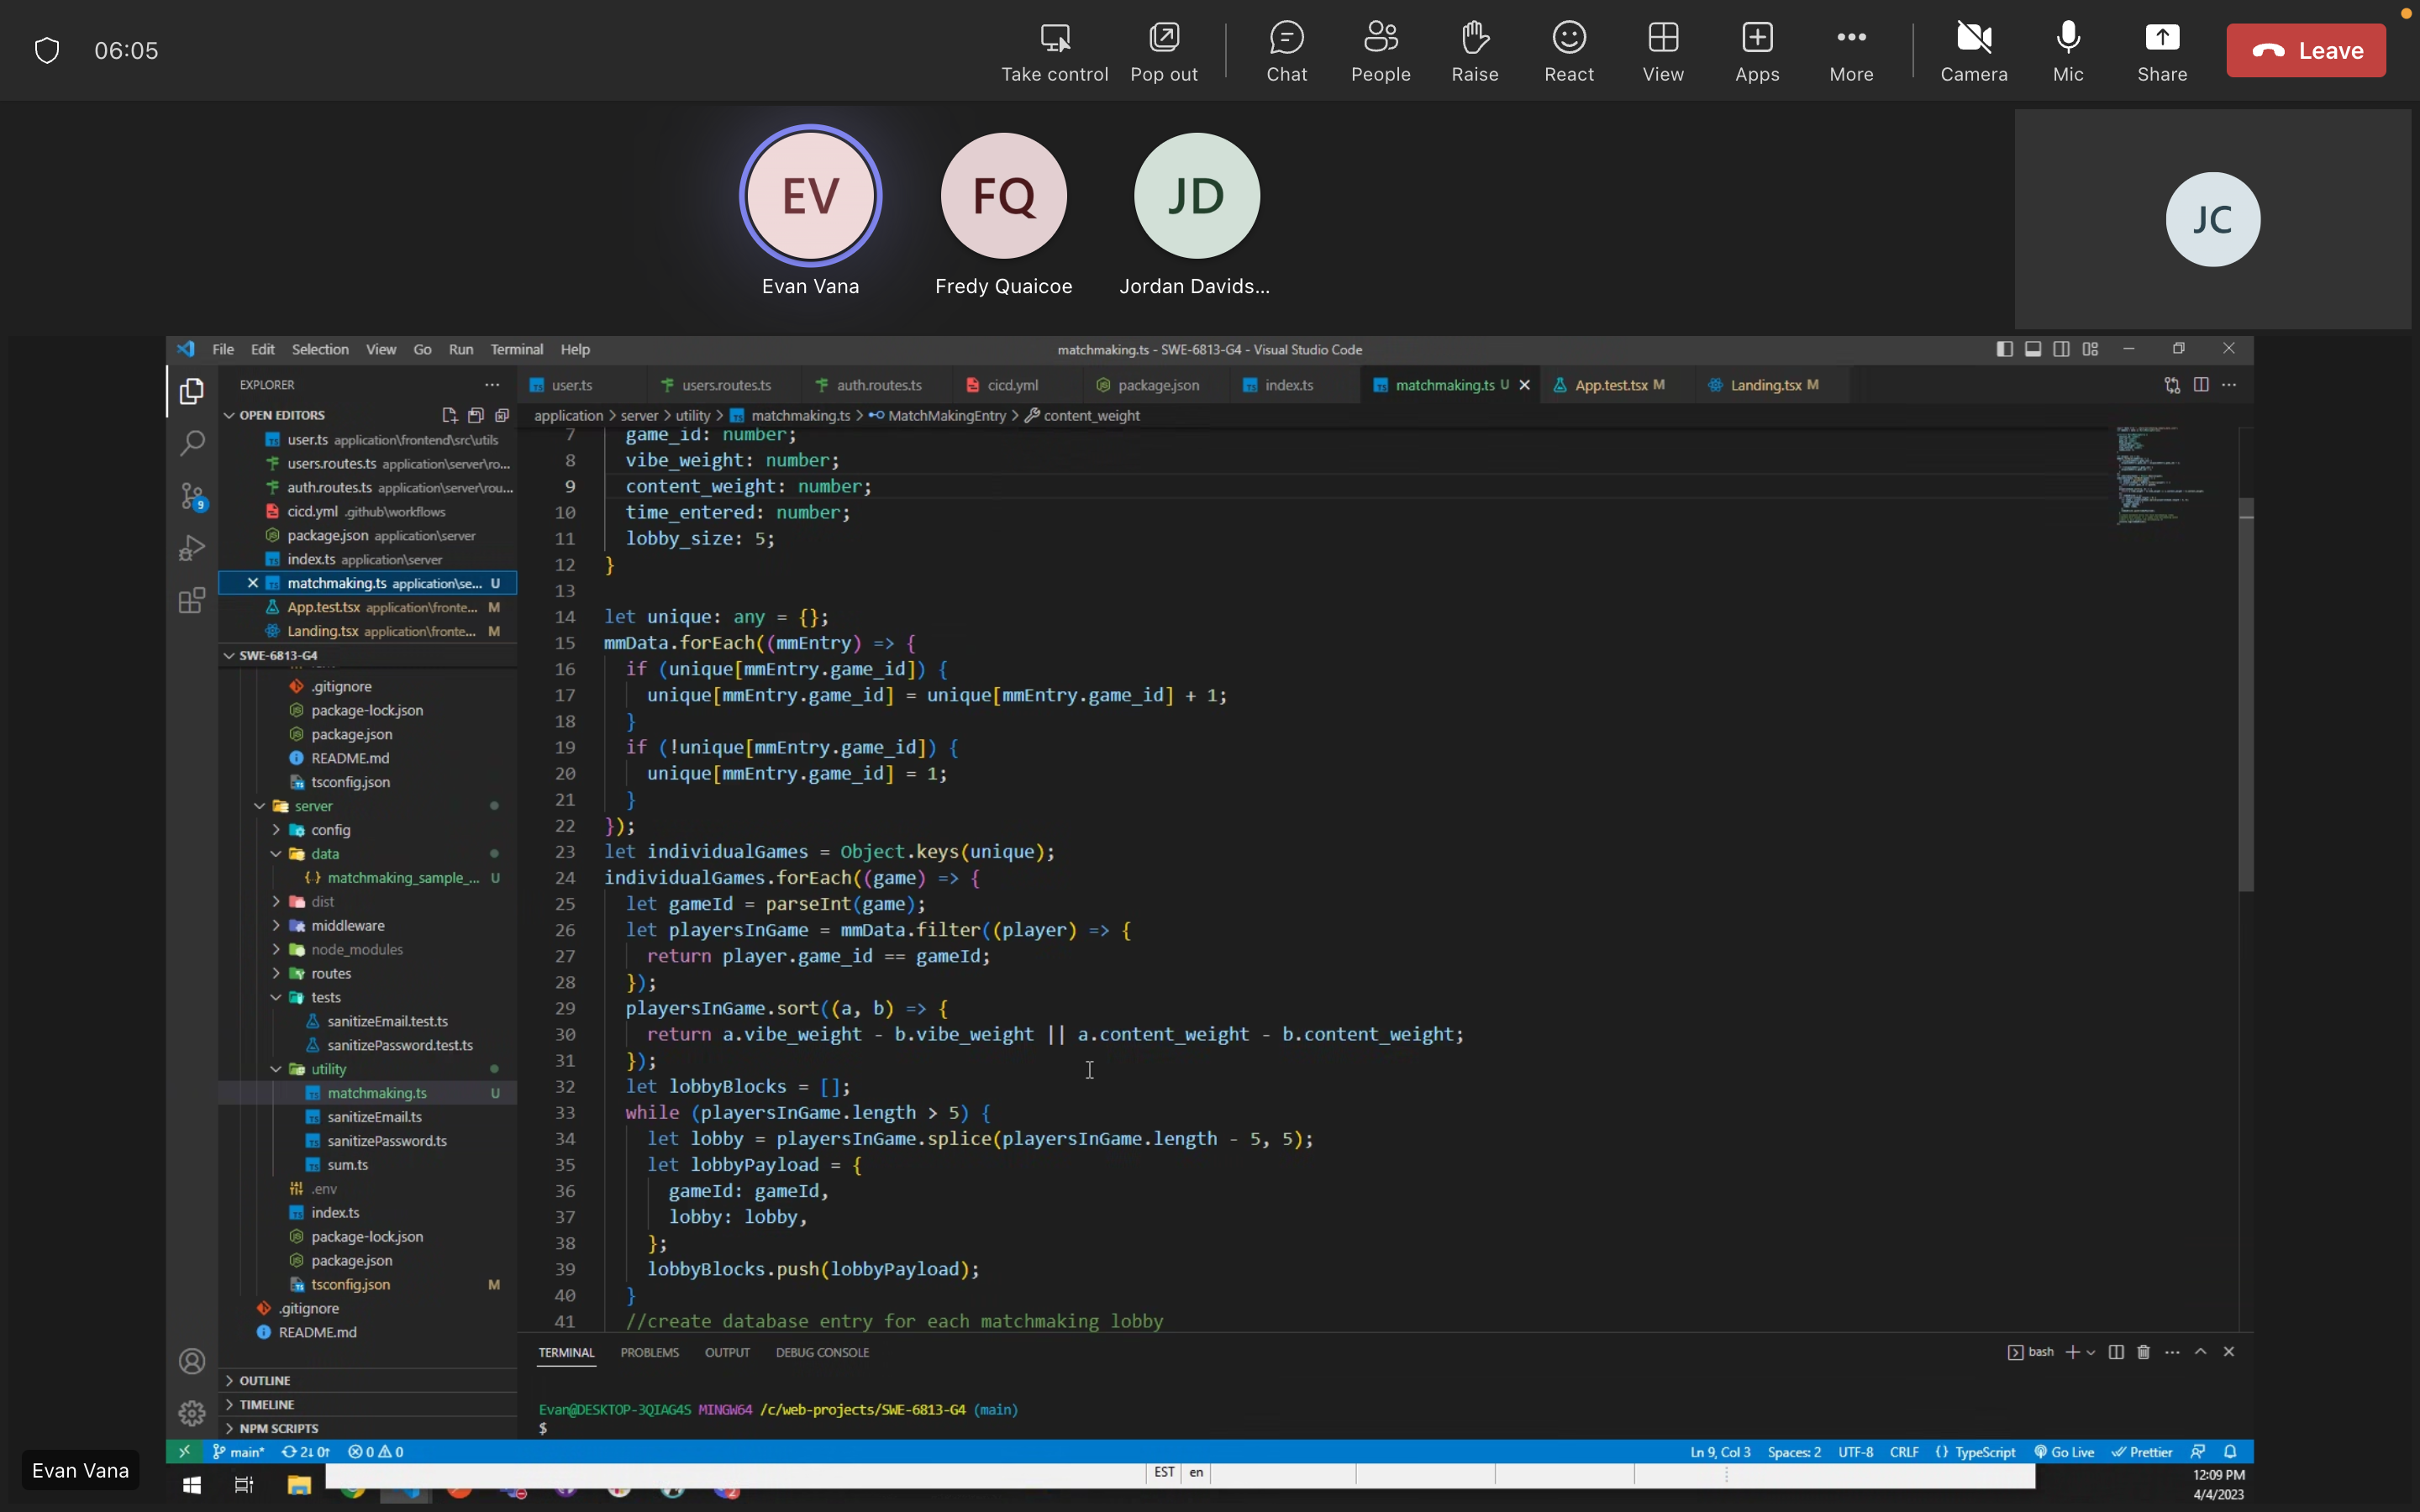Toggle the primary side bar layout icon
This screenshot has width=2420, height=1512.
[x=2004, y=349]
